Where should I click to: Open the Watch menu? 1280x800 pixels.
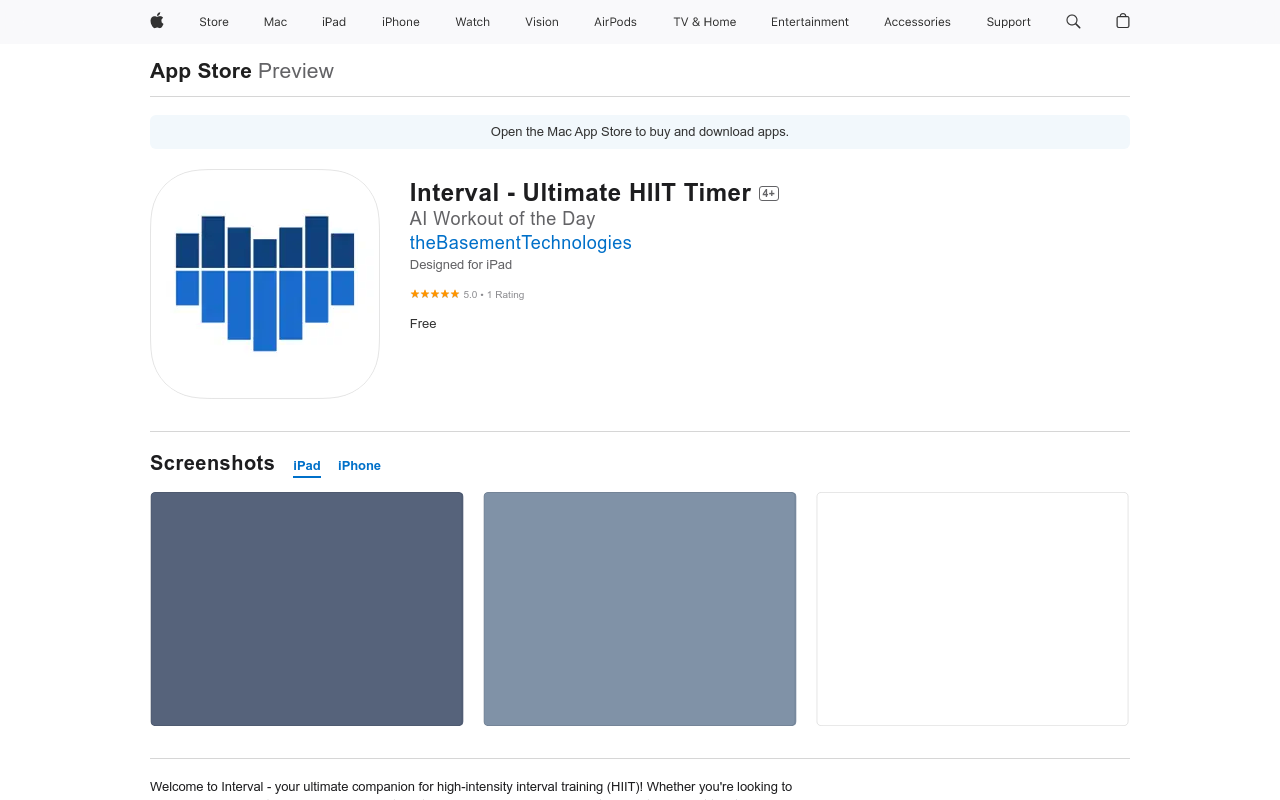[x=473, y=22]
